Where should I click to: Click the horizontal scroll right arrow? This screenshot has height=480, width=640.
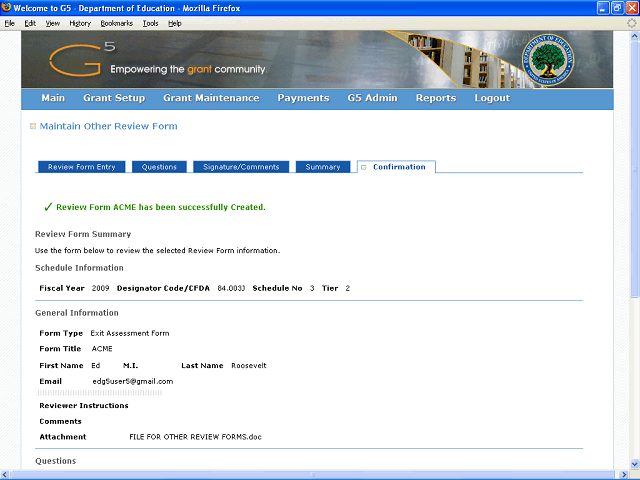pyautogui.click(x=624, y=475)
